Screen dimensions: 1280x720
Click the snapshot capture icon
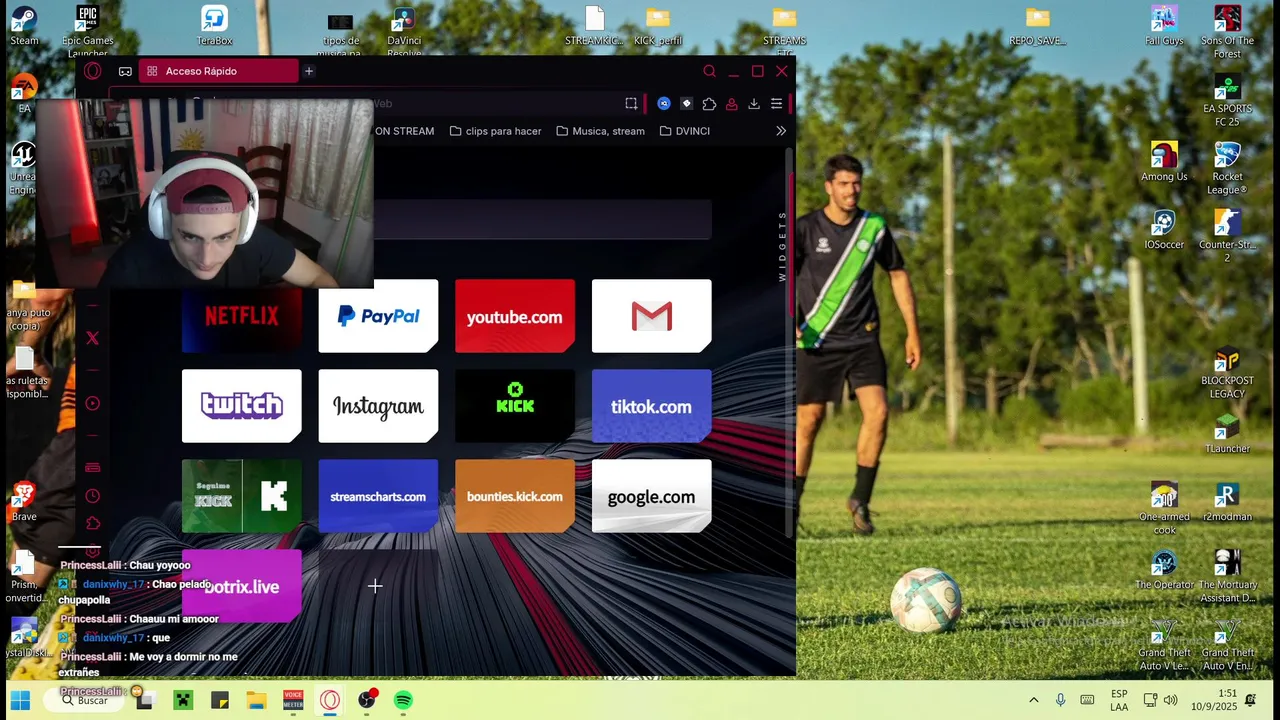(x=631, y=103)
